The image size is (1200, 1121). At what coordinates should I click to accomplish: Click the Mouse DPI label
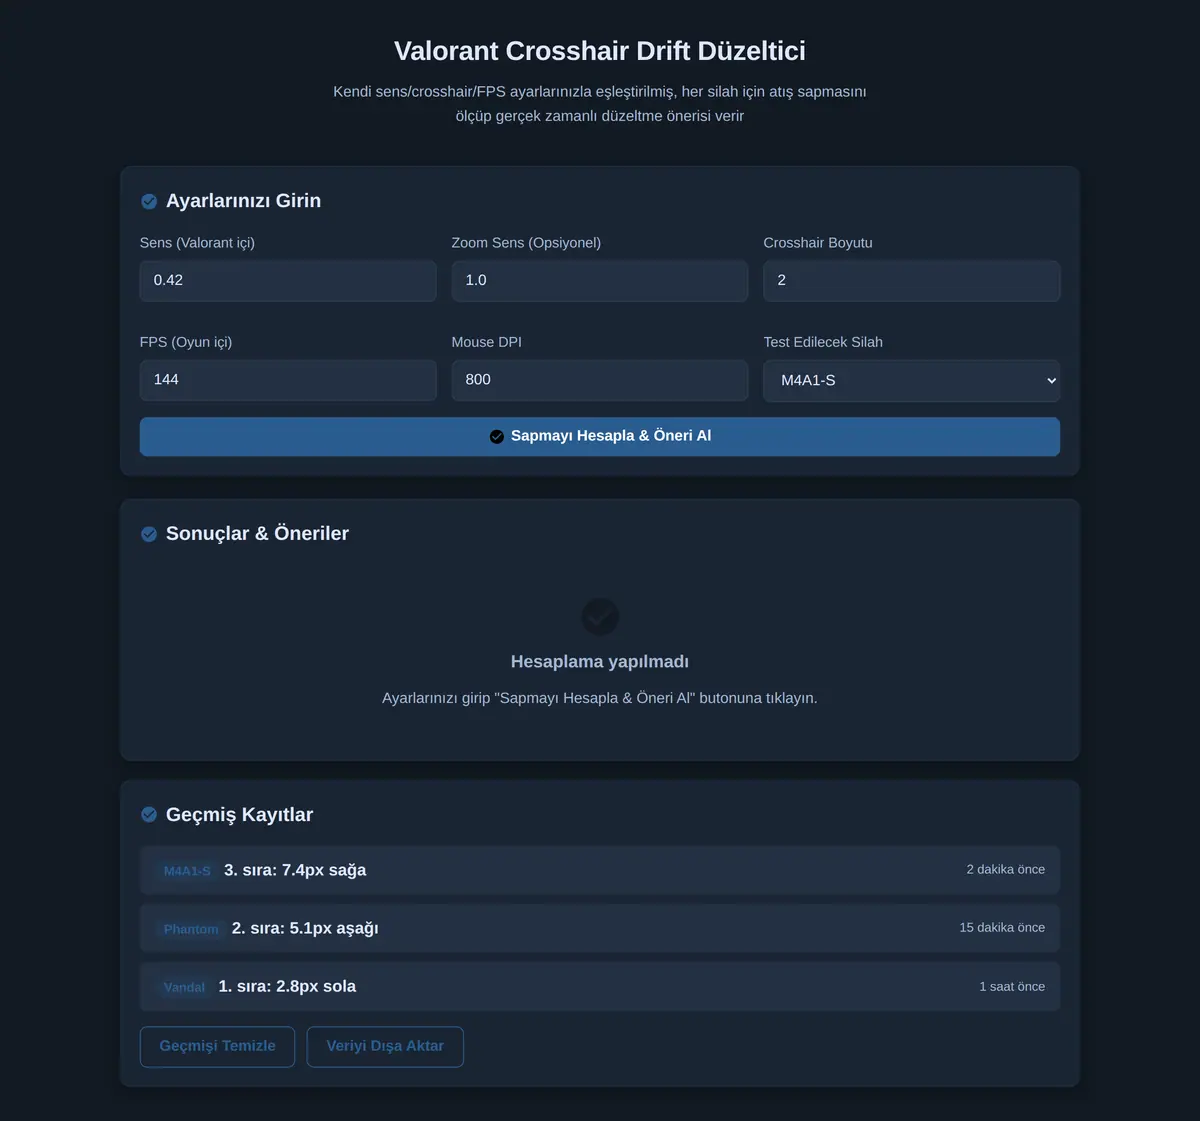[487, 342]
